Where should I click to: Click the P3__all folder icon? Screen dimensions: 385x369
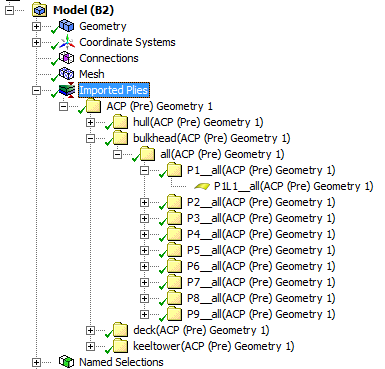click(174, 218)
